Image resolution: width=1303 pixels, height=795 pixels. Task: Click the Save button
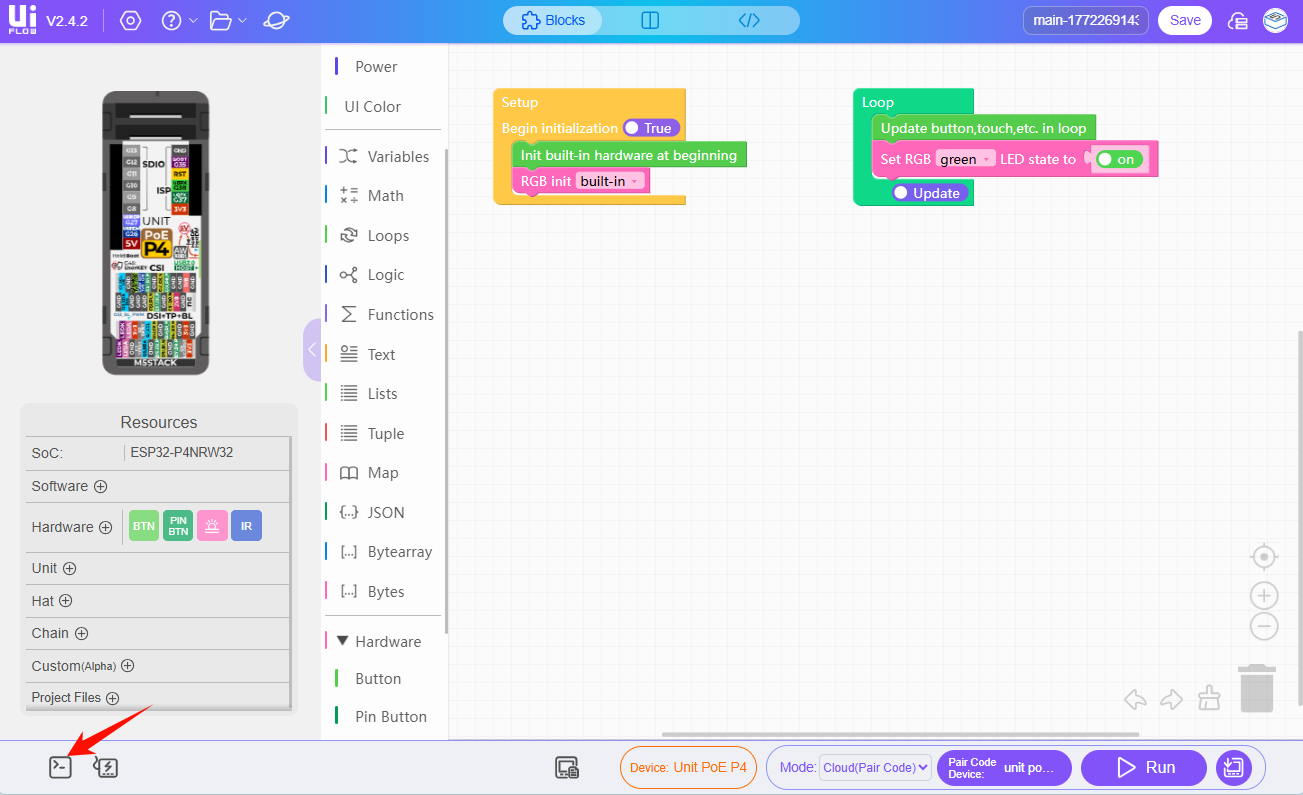[x=1184, y=20]
